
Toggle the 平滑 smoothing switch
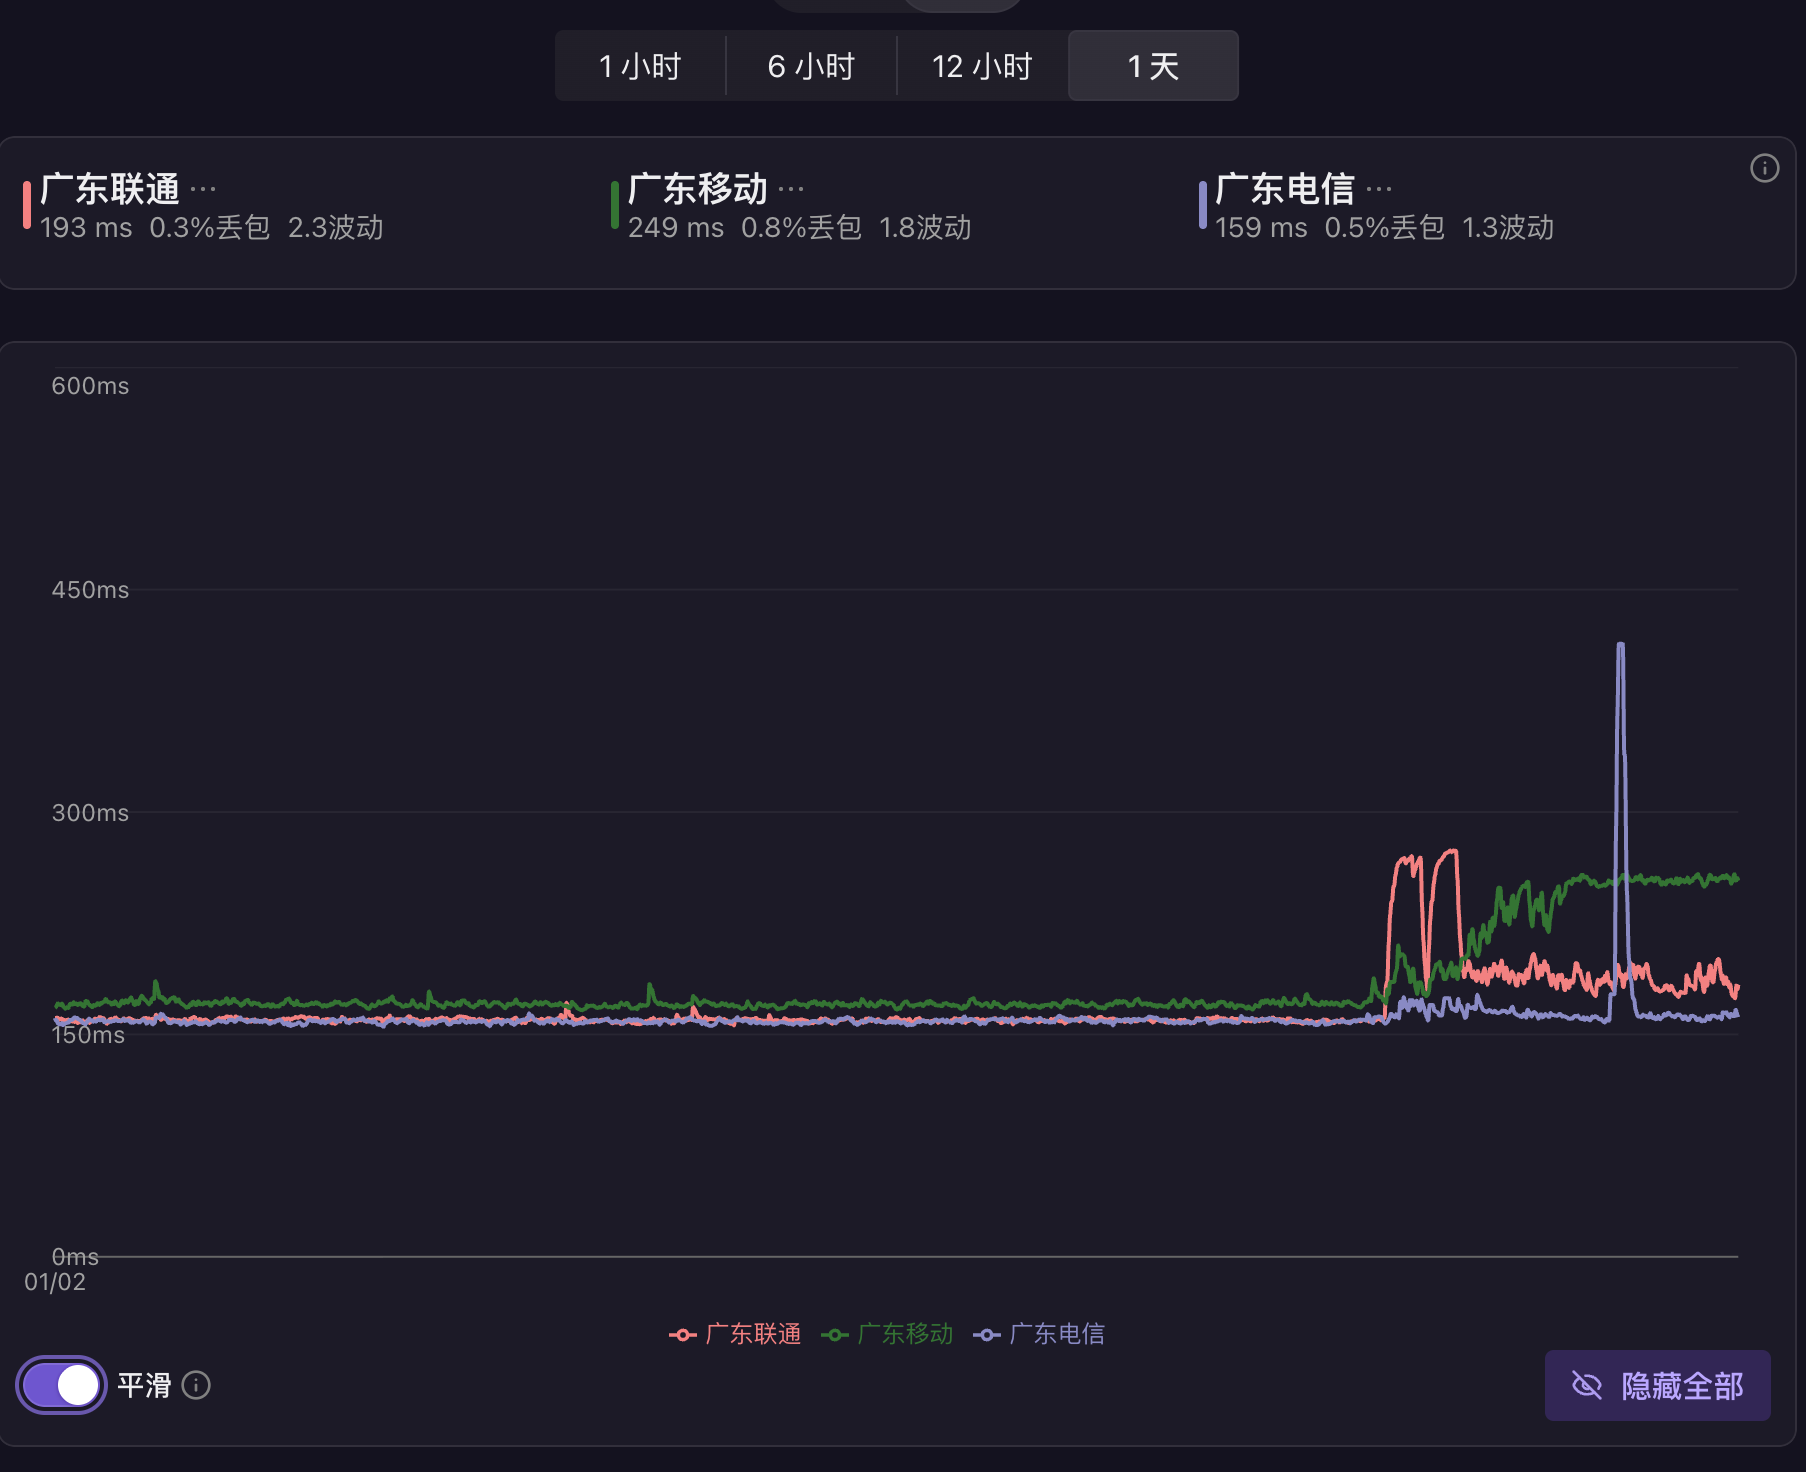click(62, 1385)
